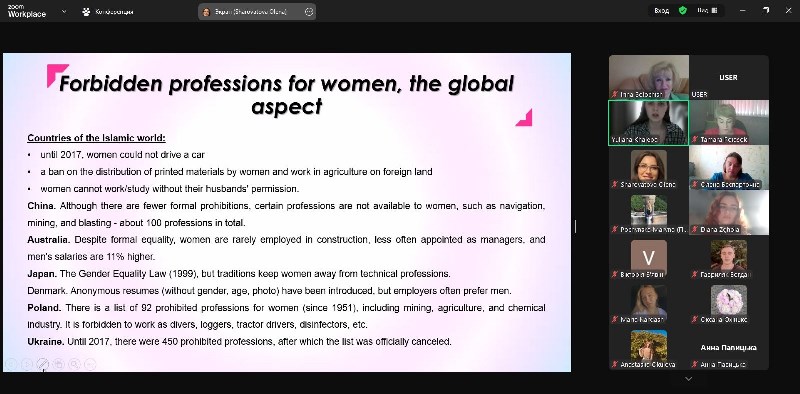The height and width of the screenshot is (394, 800).
Task: Click the bold 'Ukraine.' text on the slide
Action: pyautogui.click(x=45, y=341)
